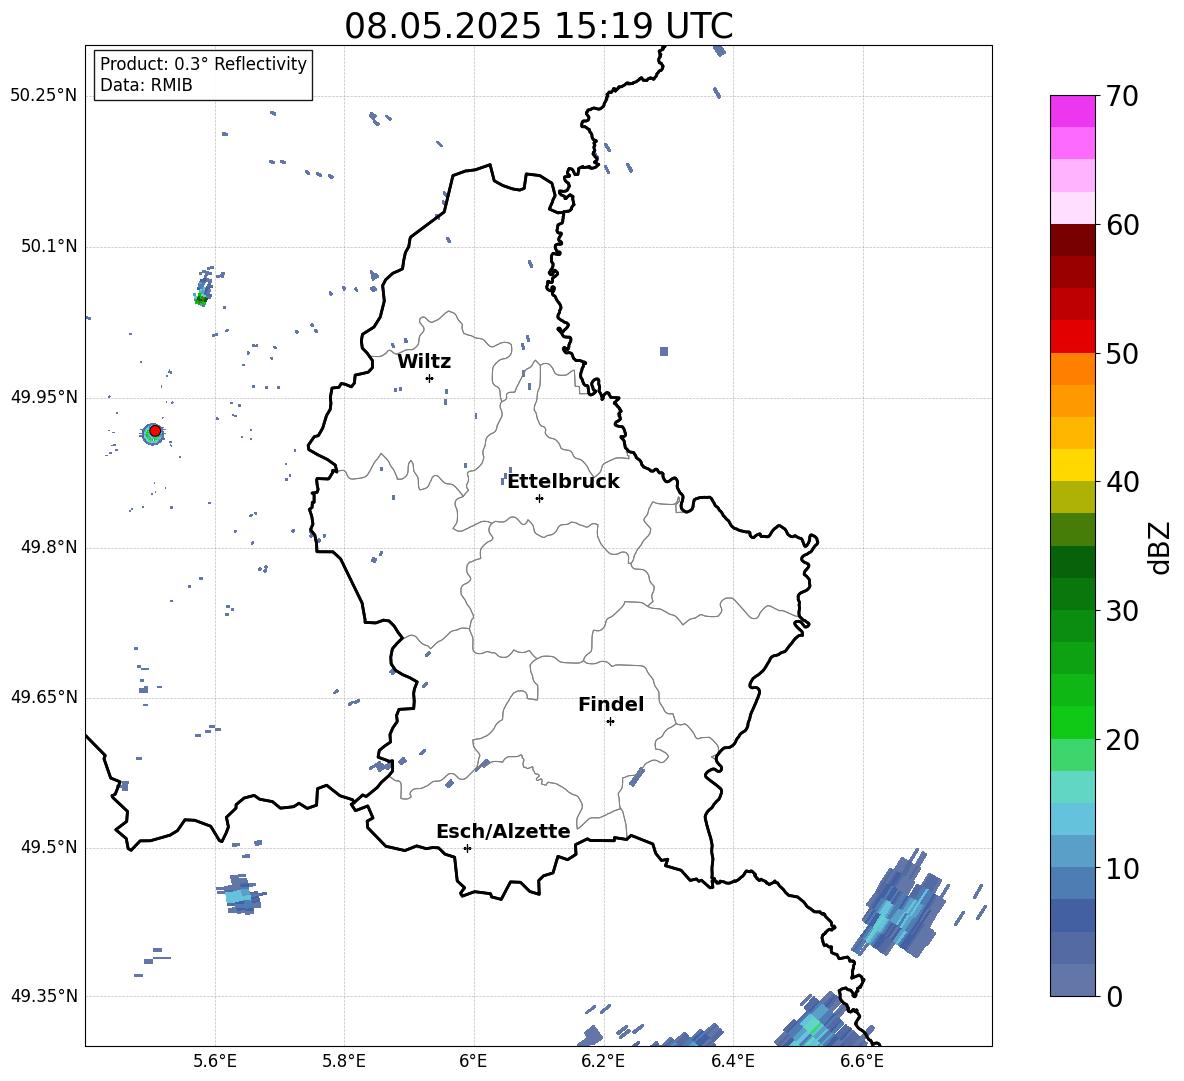Pick the orange swatch just under 50
Screen dimensions: 1184x1081
click(1072, 368)
